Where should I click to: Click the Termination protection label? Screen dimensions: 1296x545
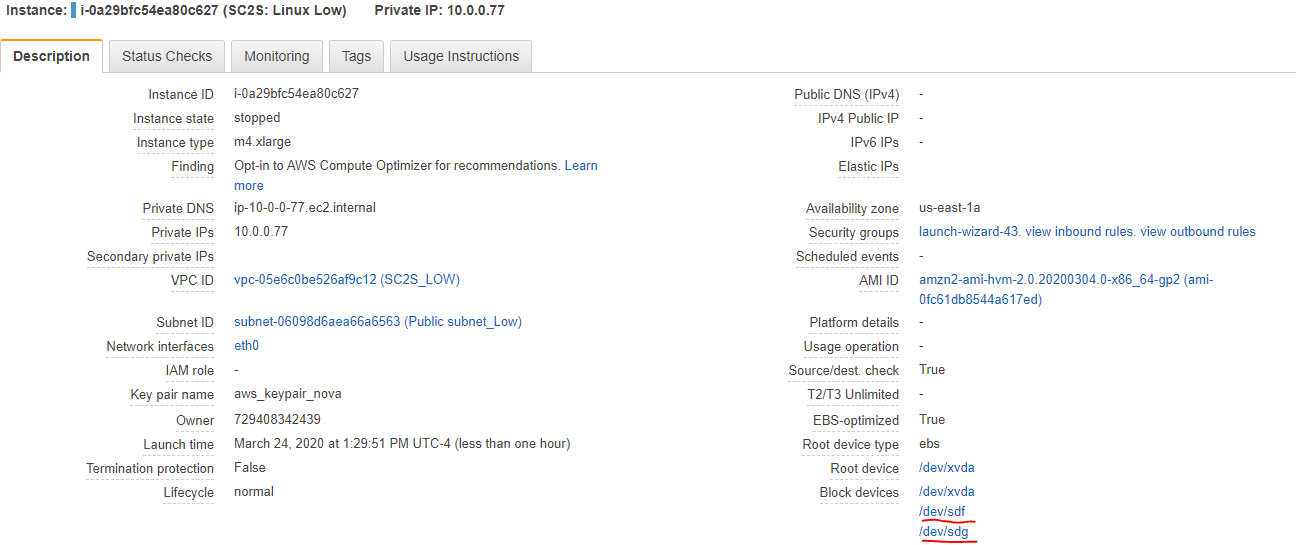pos(150,469)
